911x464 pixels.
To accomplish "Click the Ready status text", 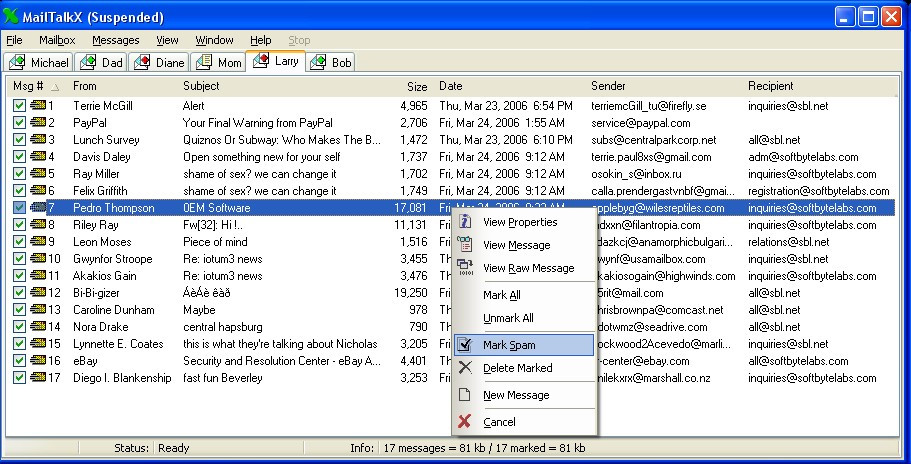I will (174, 448).
